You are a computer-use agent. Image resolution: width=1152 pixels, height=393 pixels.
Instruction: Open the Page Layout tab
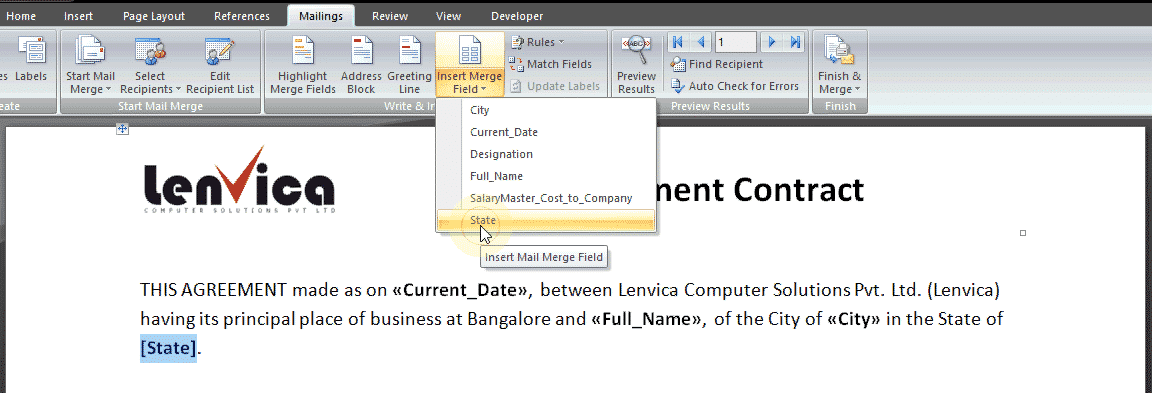point(154,15)
